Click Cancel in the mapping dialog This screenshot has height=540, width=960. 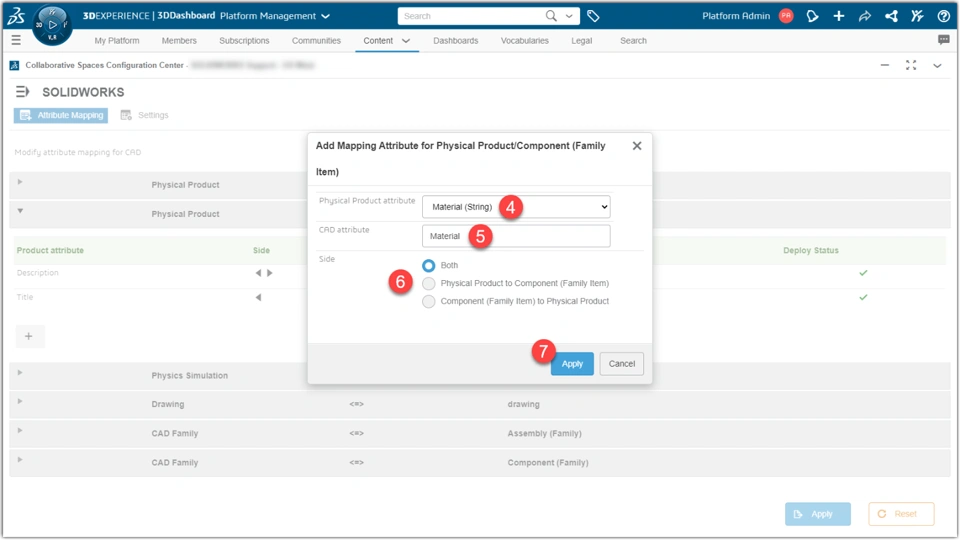point(621,364)
